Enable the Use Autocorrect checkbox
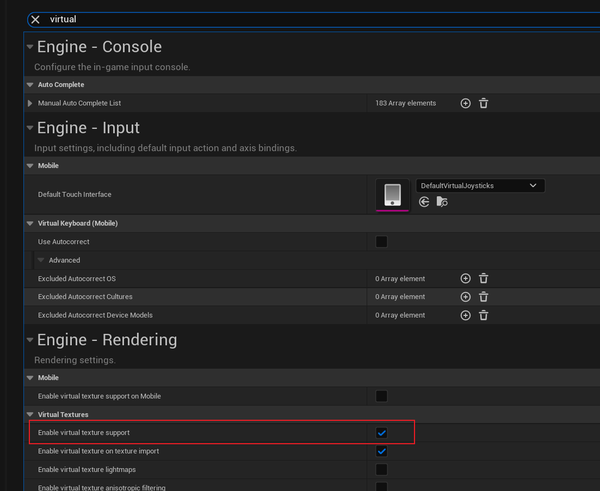The image size is (600, 491). 381,242
